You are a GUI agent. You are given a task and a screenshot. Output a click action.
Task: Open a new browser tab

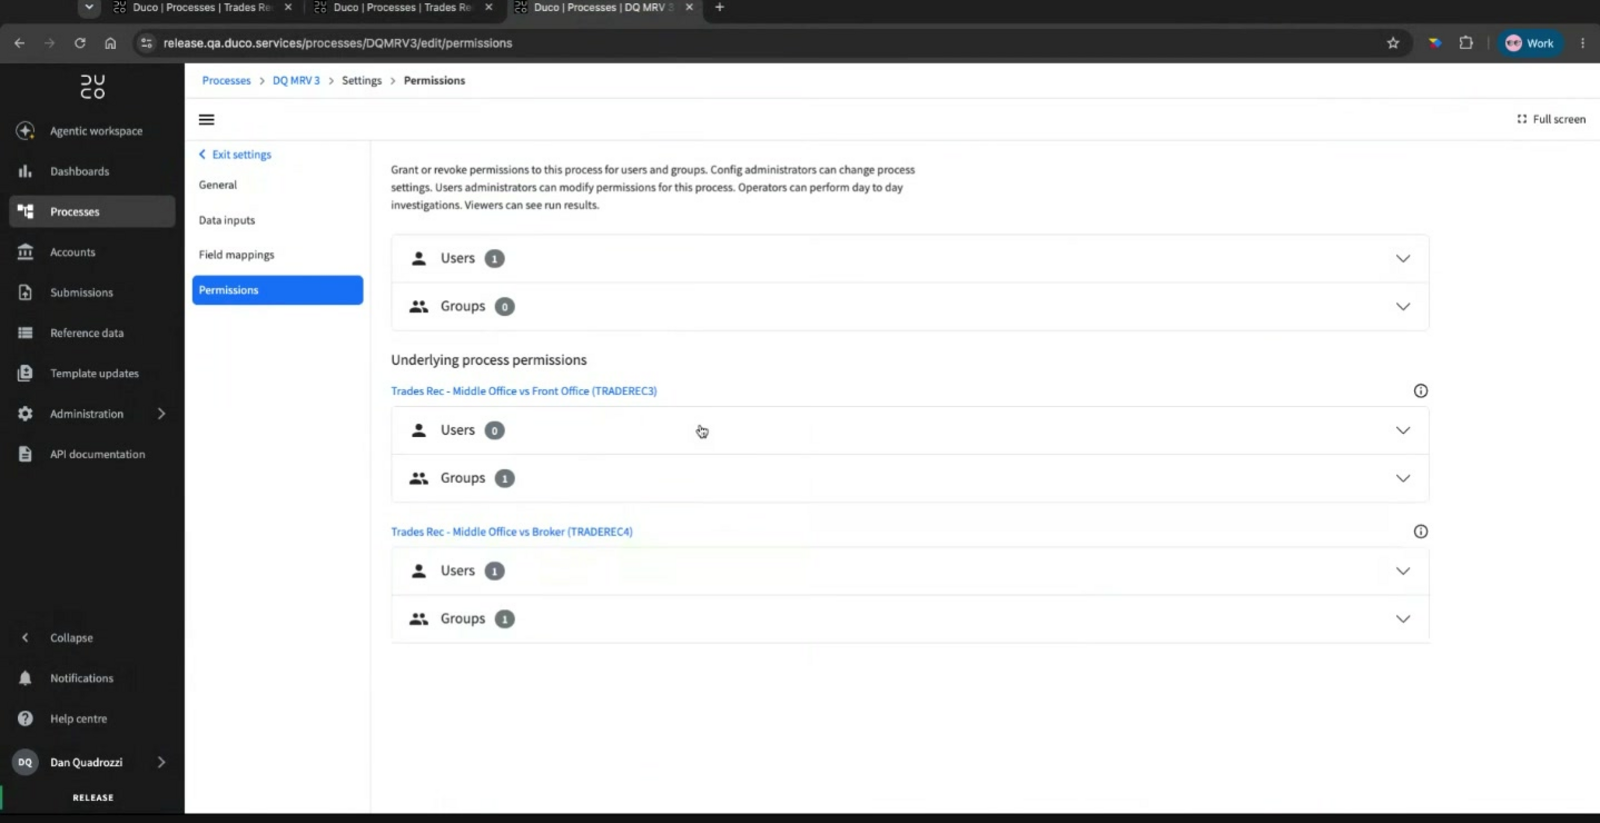tap(719, 7)
